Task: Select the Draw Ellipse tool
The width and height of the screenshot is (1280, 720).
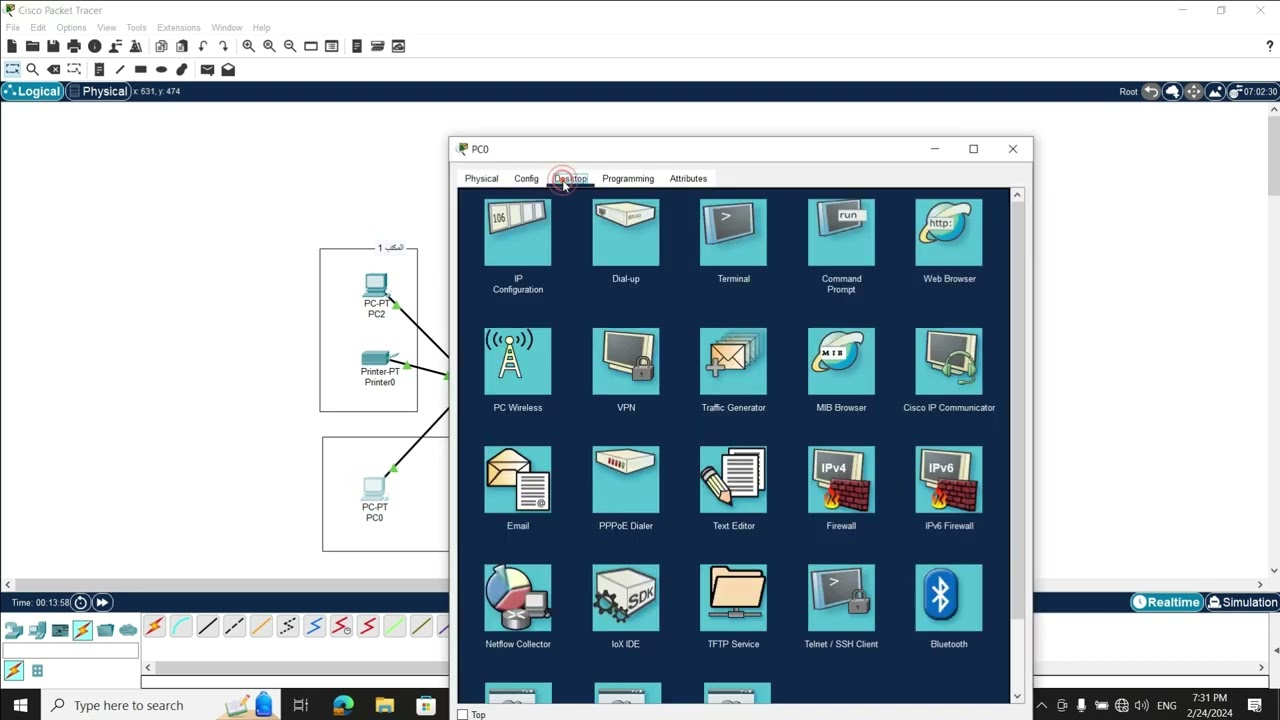Action: pyautogui.click(x=161, y=69)
